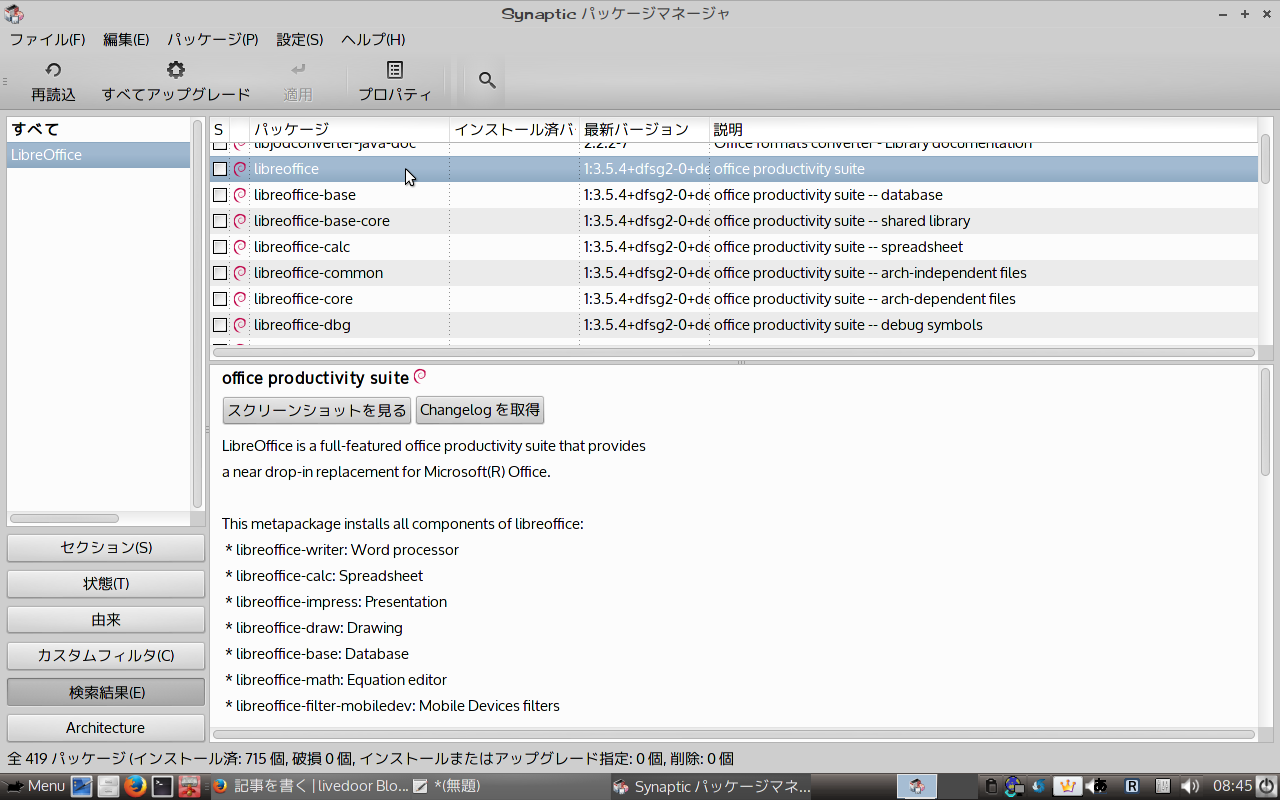Click the Debian swirl beside libreoffice-dbg

[240, 325]
